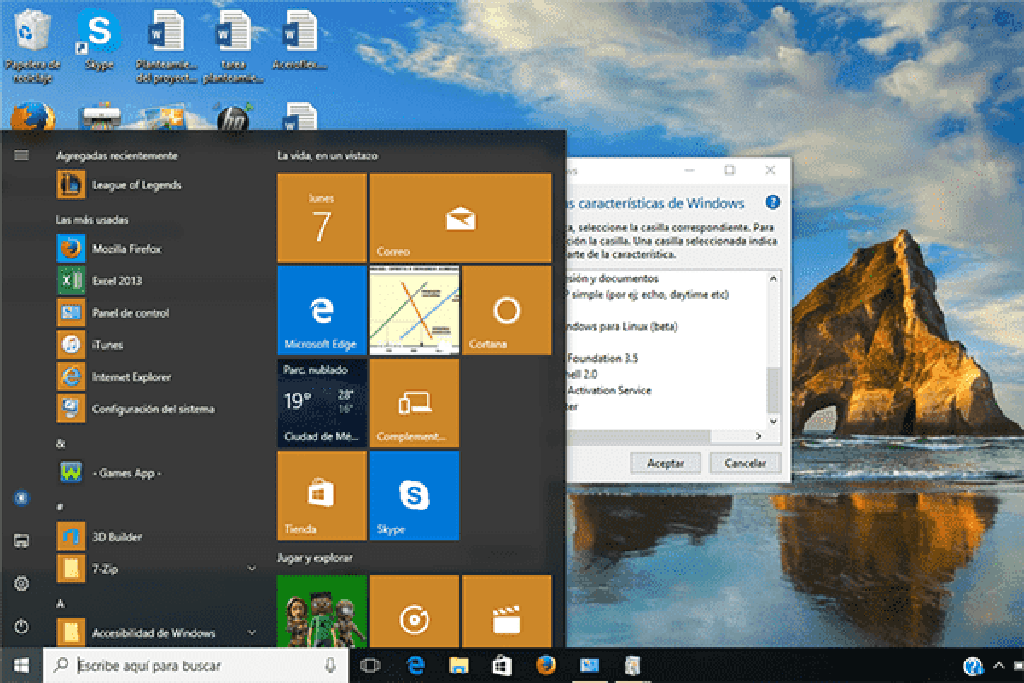Open the Correo mail tile
The height and width of the screenshot is (683, 1024).
[460, 217]
